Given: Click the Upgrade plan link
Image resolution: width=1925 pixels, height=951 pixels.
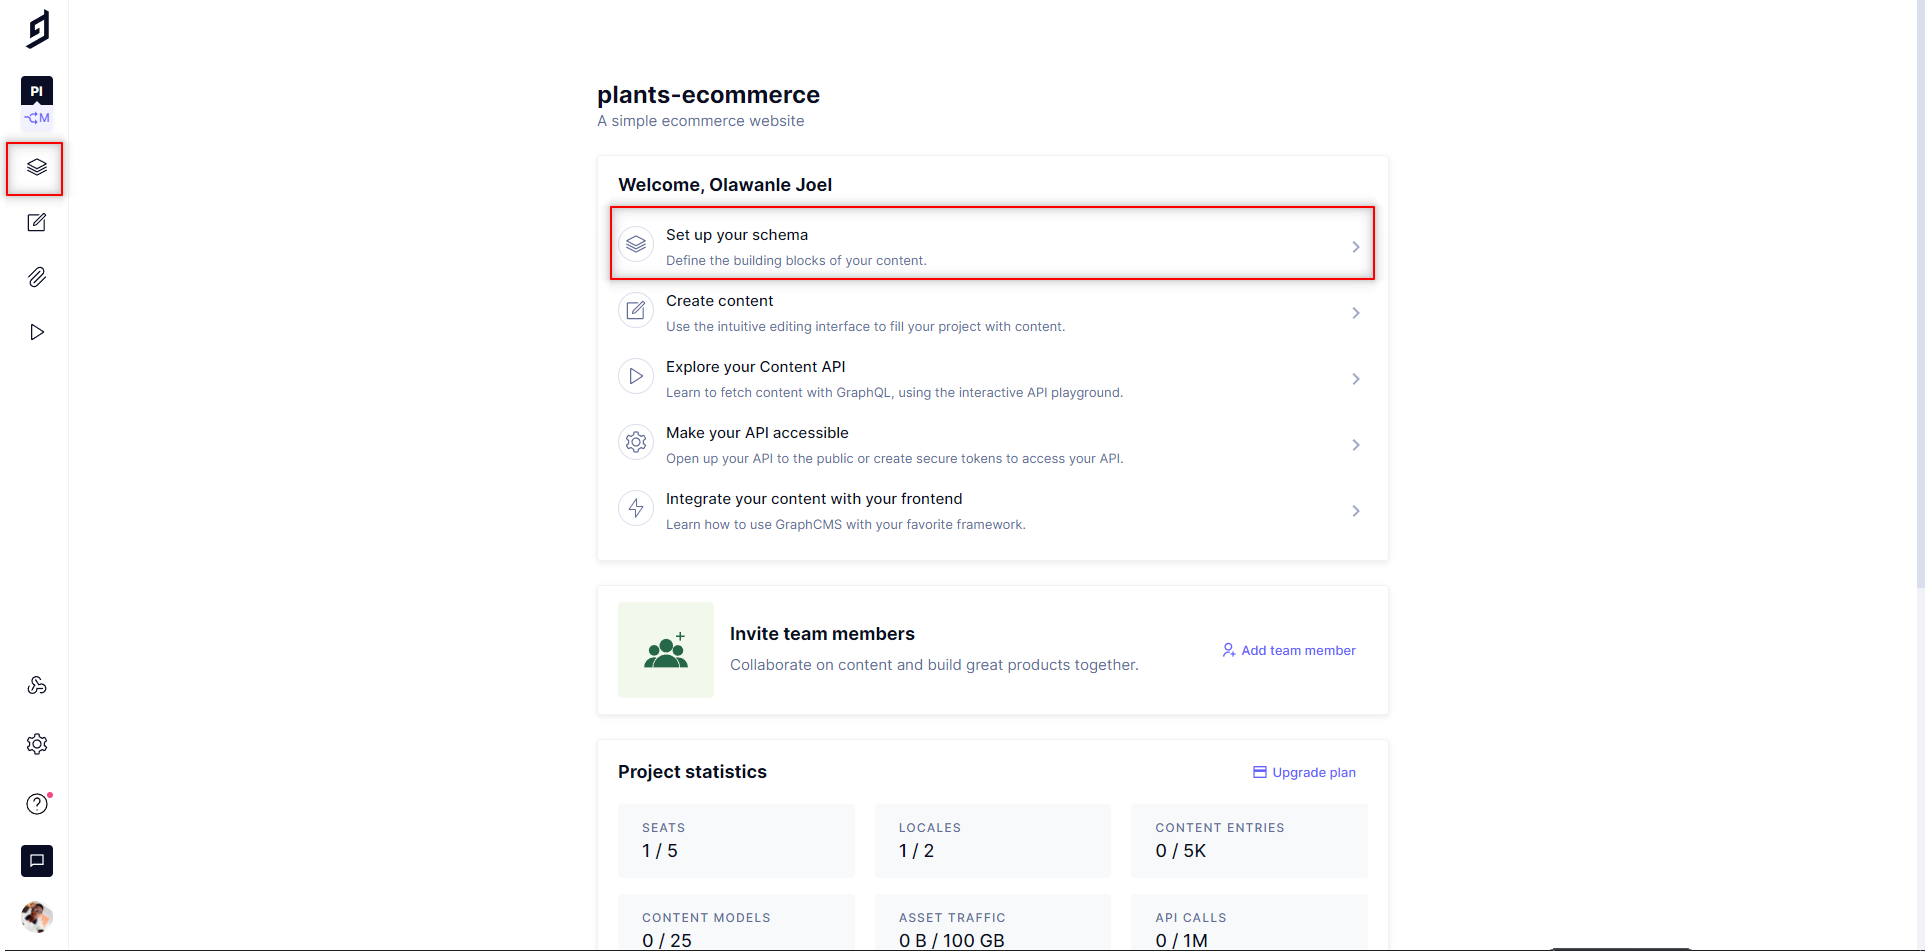Looking at the screenshot, I should [x=1303, y=772].
